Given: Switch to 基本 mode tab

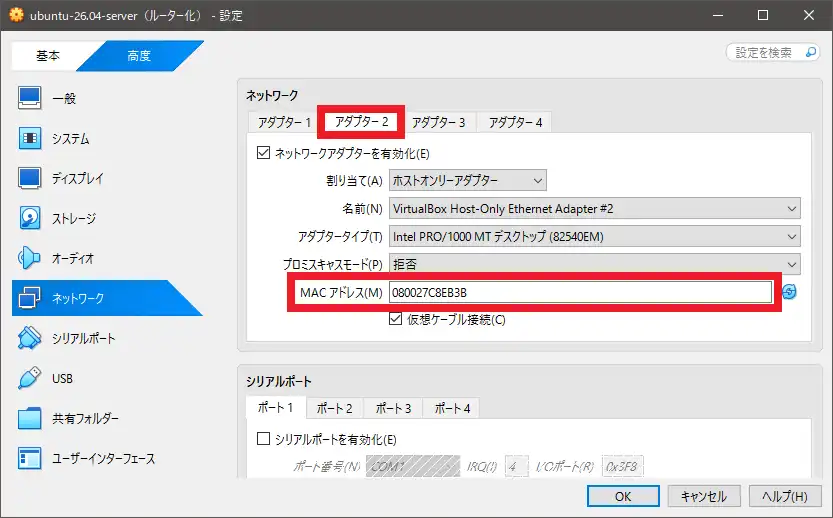Looking at the screenshot, I should coord(48,55).
